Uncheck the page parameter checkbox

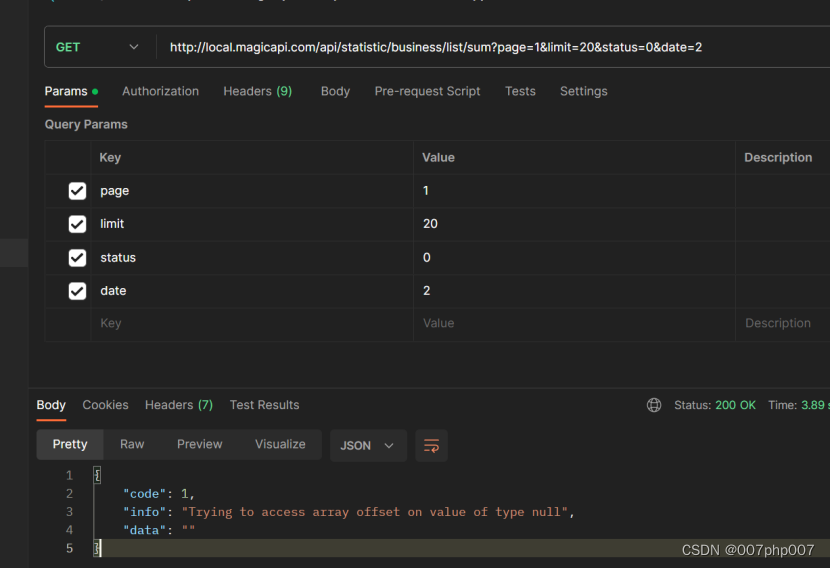click(77, 191)
